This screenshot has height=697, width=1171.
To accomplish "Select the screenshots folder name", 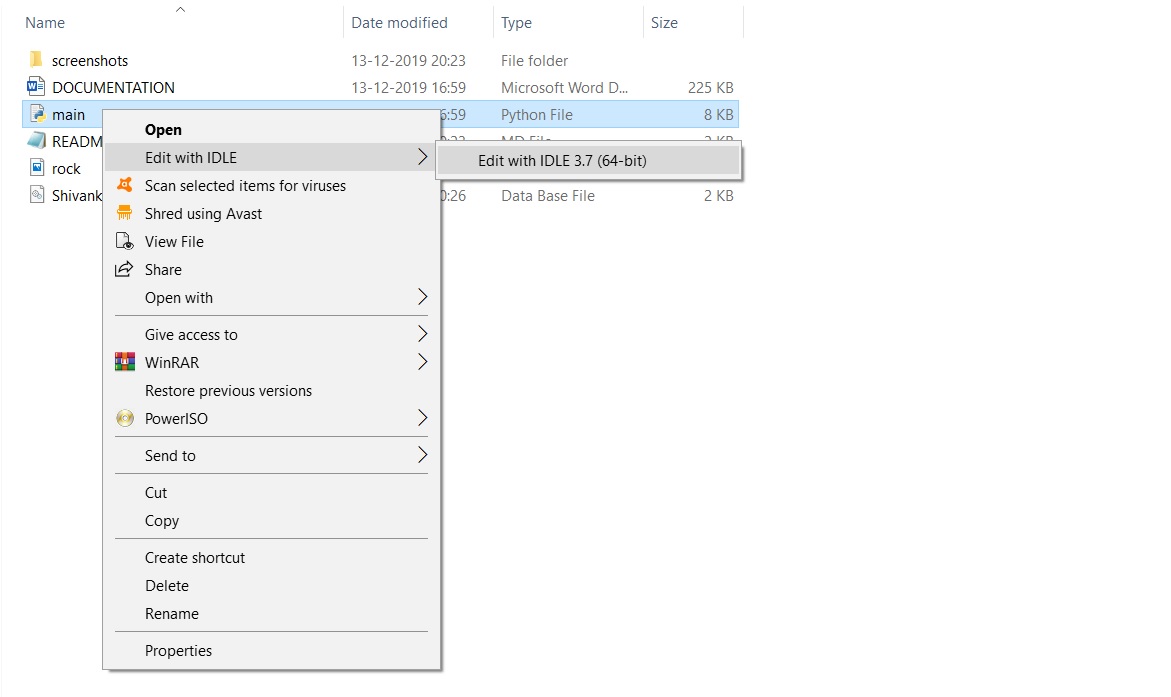I will pos(90,61).
